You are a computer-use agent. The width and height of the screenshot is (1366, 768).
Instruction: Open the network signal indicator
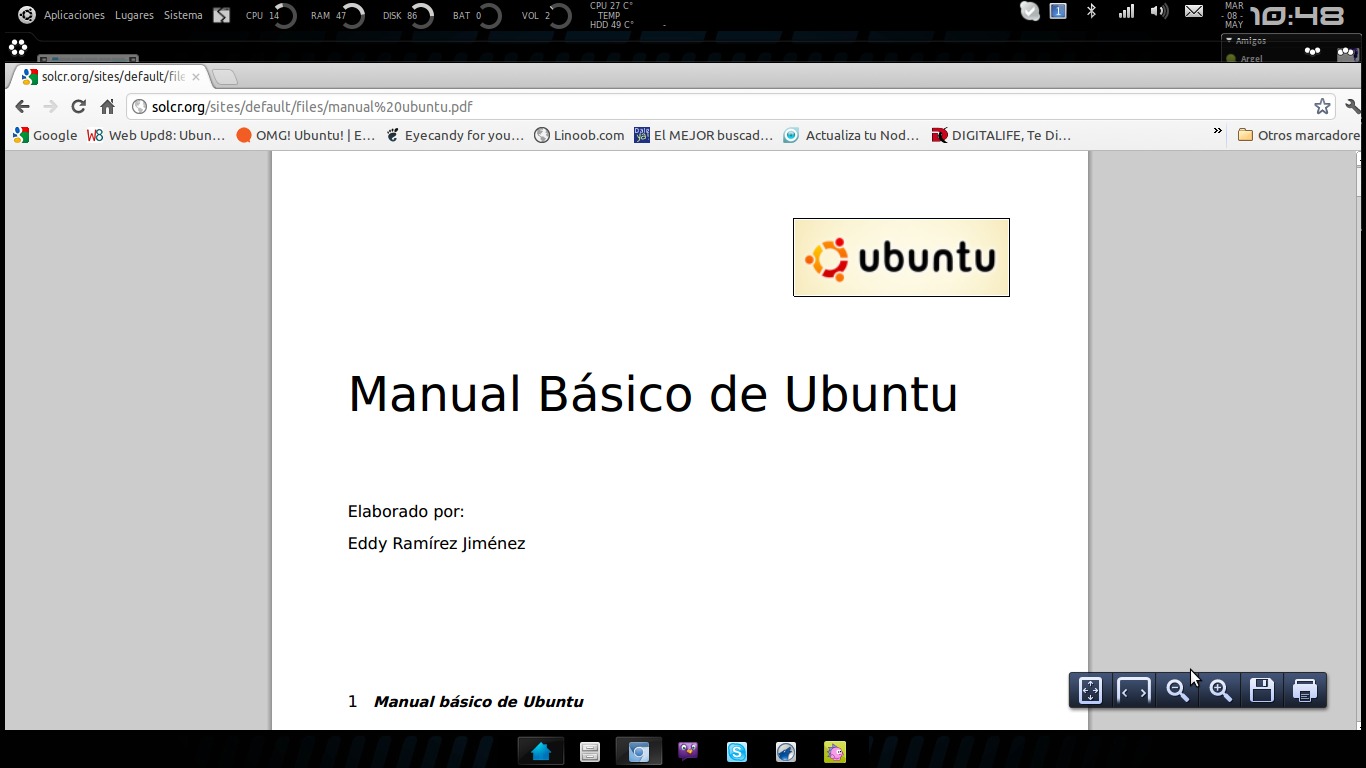pyautogui.click(x=1126, y=11)
